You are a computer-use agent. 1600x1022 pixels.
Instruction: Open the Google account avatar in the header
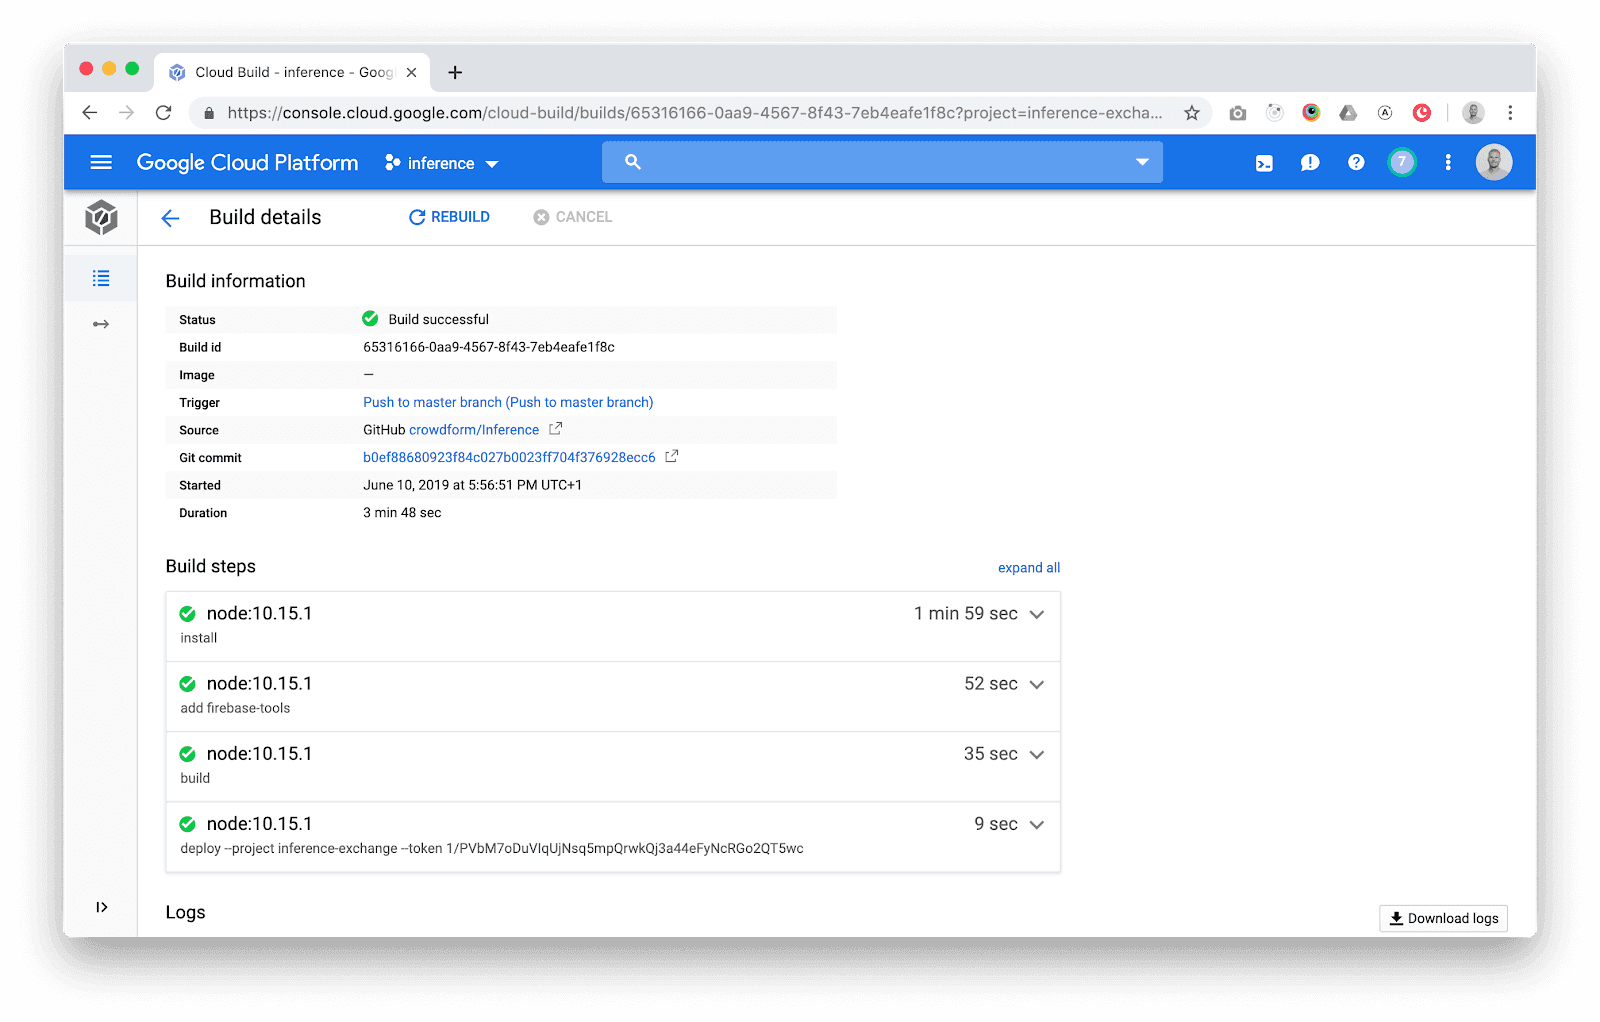coord(1493,162)
